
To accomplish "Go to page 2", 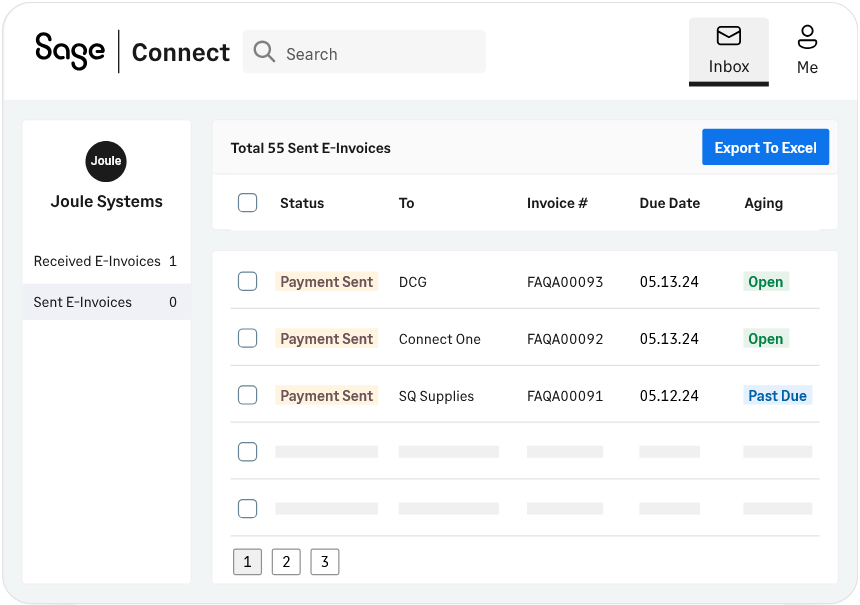I will point(286,562).
